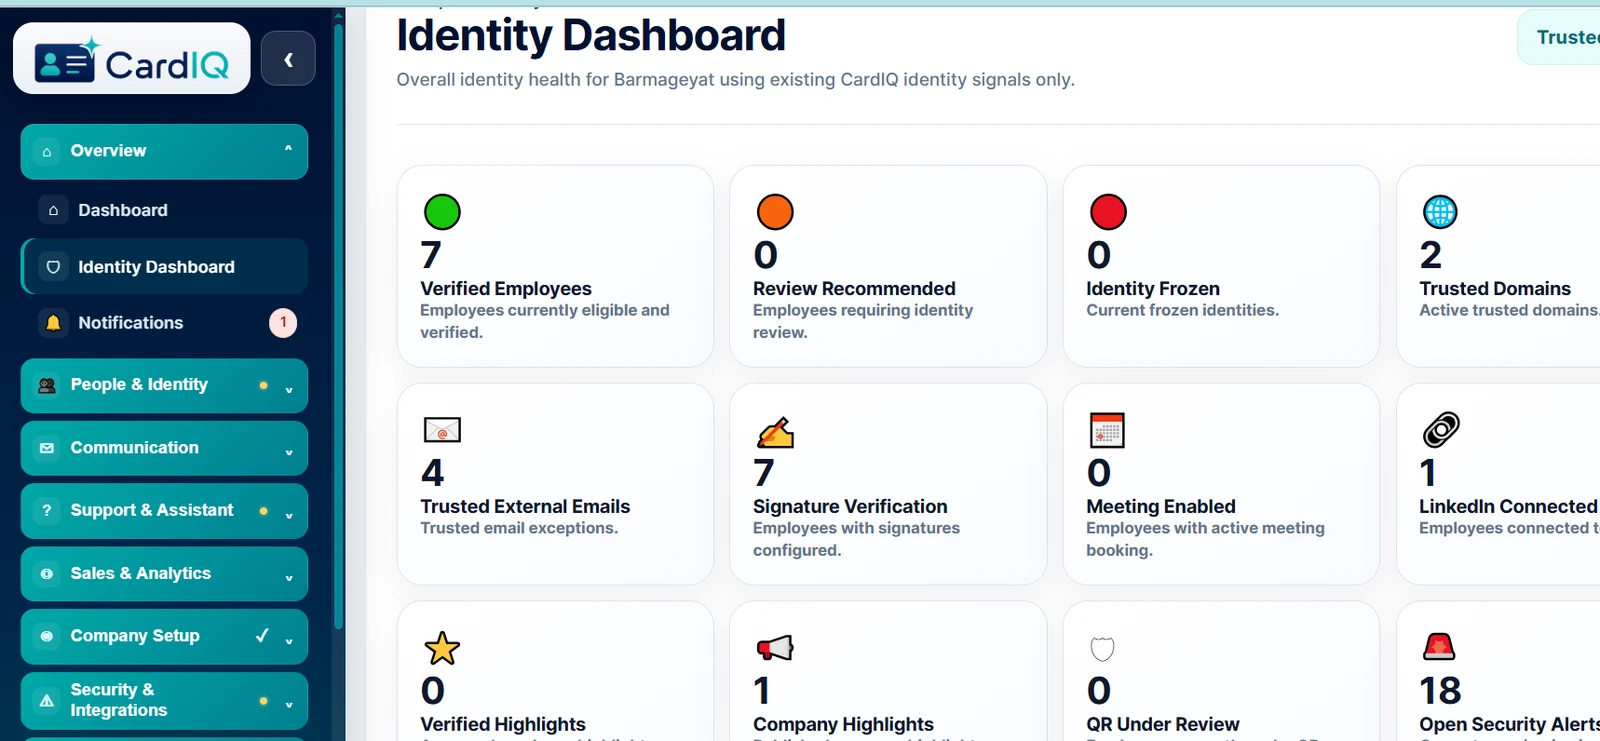Click the text 'Trusted email exceptions.'
This screenshot has height=741, width=1600.
[519, 528]
